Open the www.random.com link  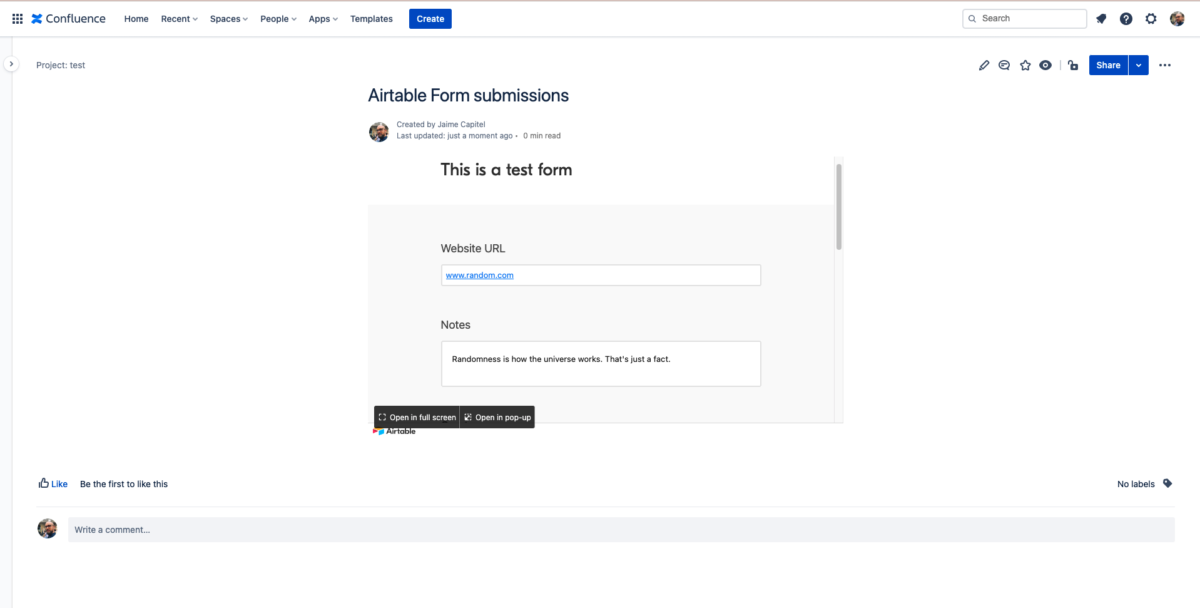point(480,275)
